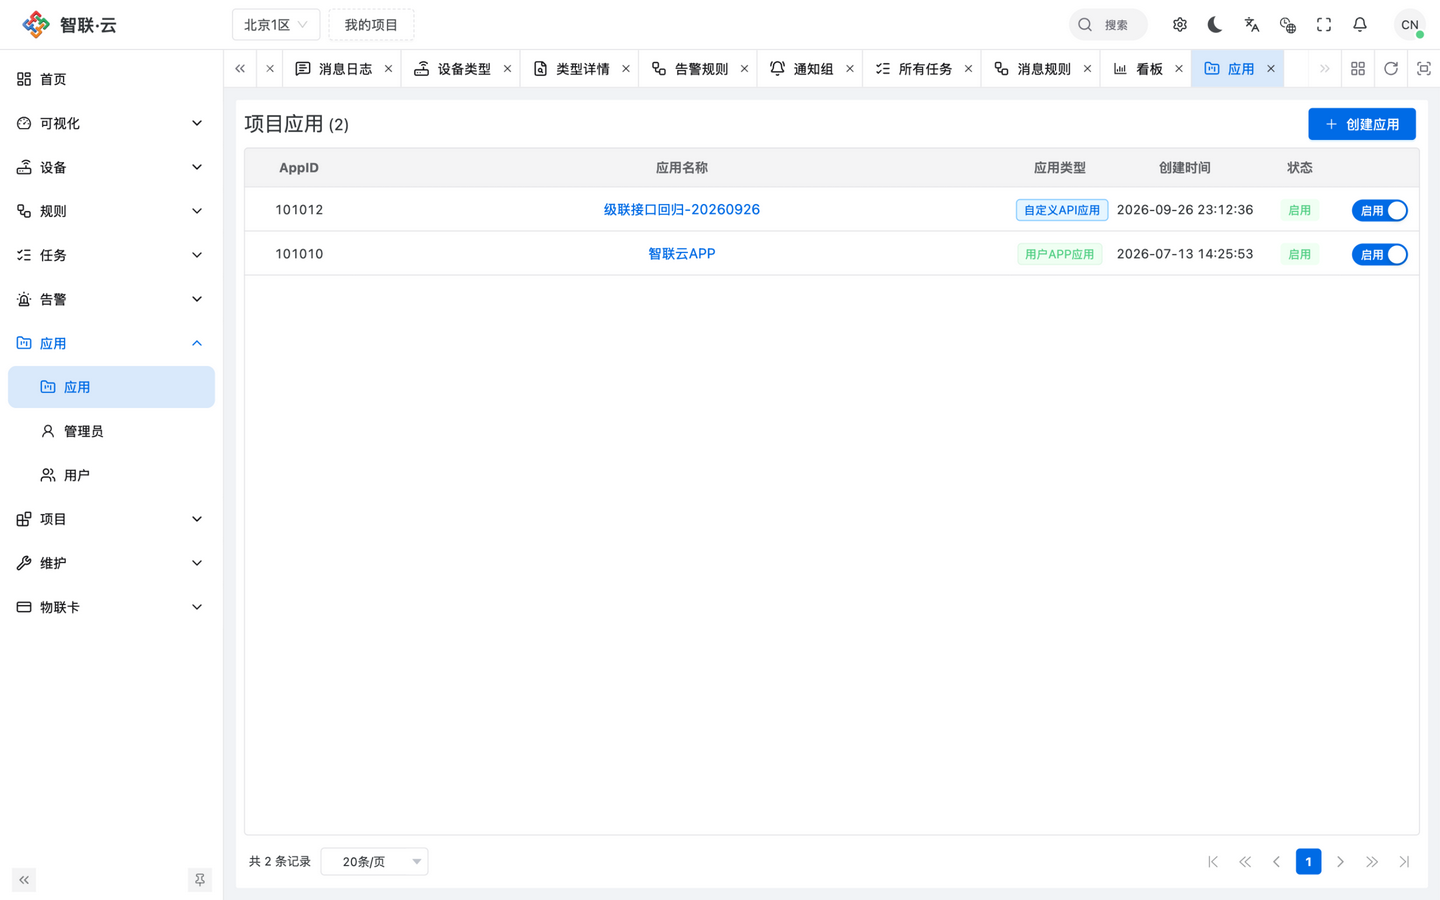Go to 首页 in the sidebar

click(x=111, y=79)
